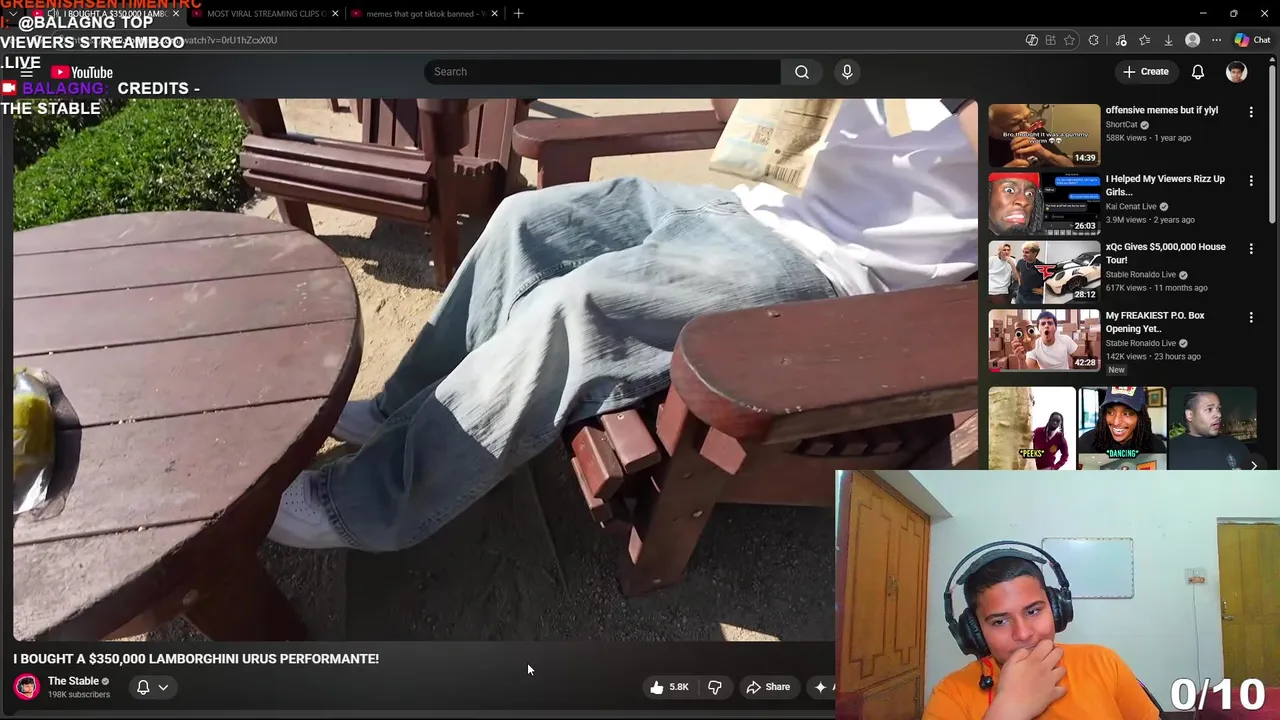Screen dimensions: 1280x720
Task: Close the MOST VIRAL STREAMING CLIPS tab
Action: pyautogui.click(x=335, y=13)
